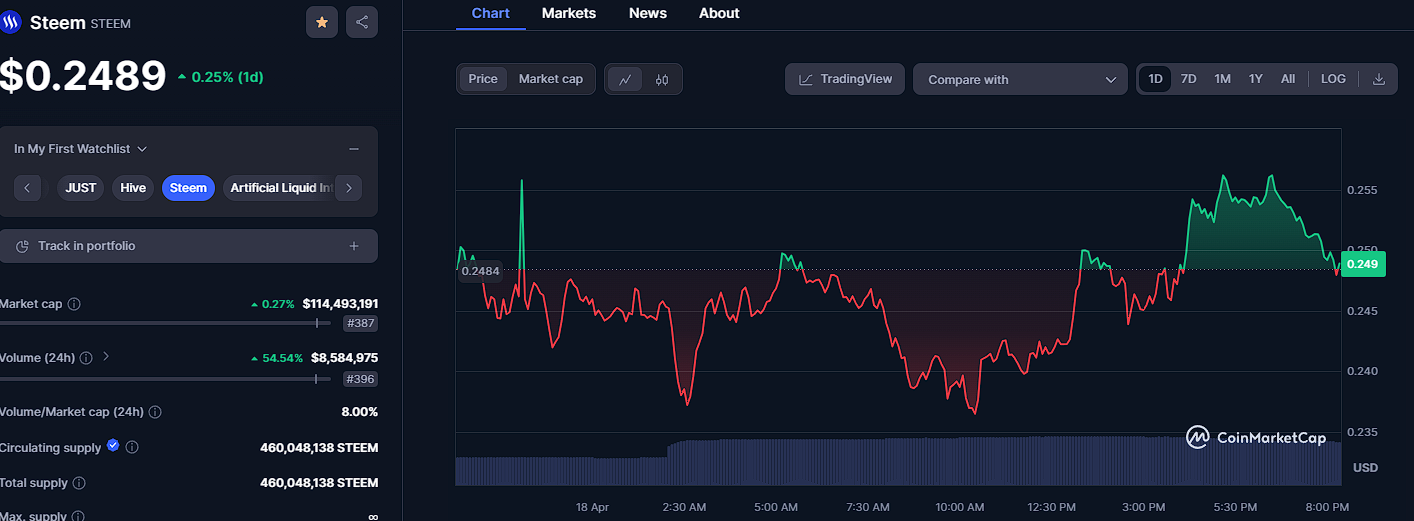Switch to line chart view icon
Viewport: 1414px width, 521px height.
(x=625, y=80)
